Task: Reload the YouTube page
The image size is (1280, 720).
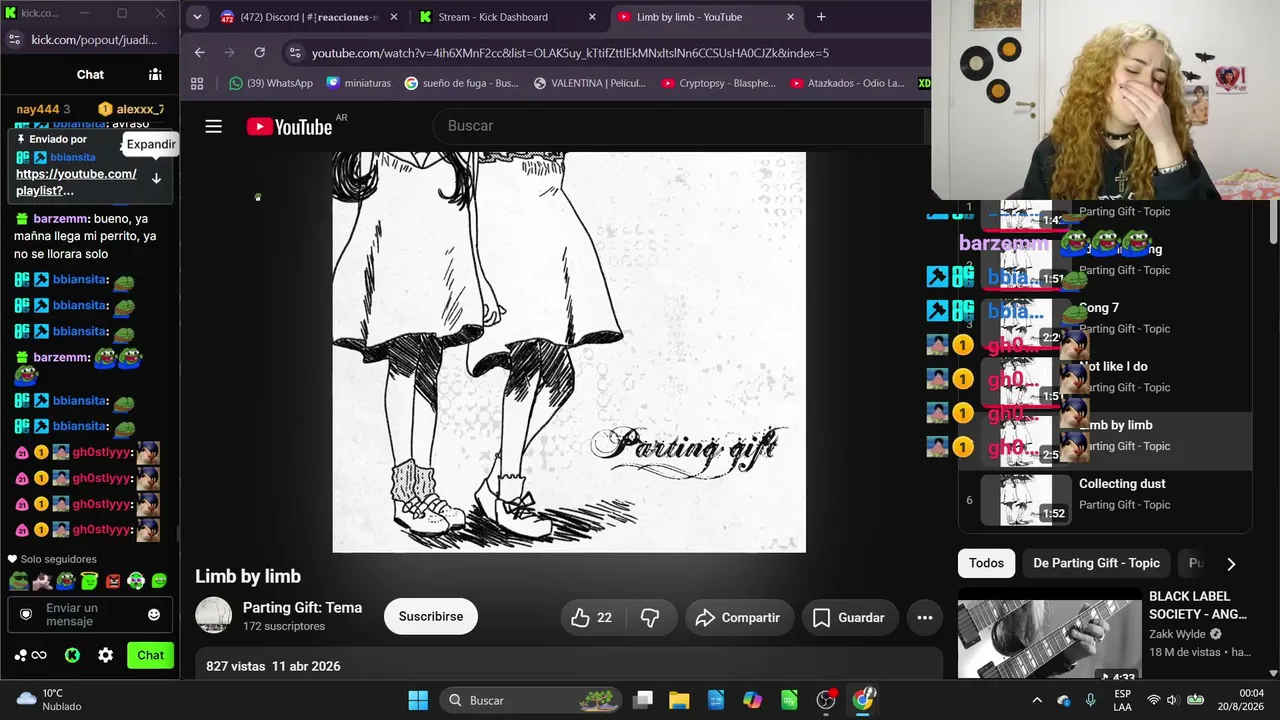Action: [260, 52]
